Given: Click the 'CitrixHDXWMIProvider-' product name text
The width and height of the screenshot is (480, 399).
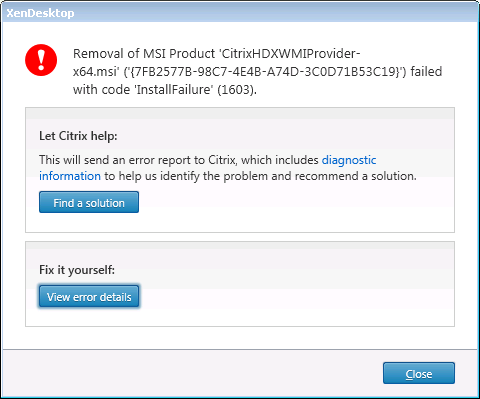Looking at the screenshot, I should click(290, 54).
